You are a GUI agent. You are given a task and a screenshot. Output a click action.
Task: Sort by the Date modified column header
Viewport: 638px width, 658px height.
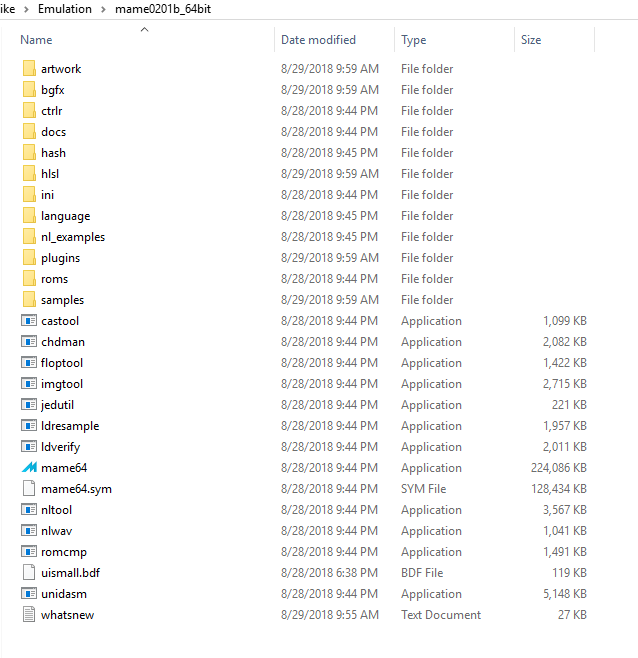coord(318,40)
